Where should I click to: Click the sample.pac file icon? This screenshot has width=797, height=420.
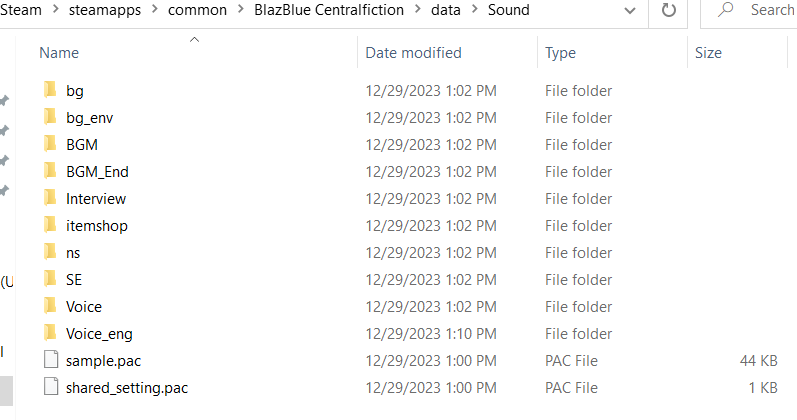(x=50, y=361)
